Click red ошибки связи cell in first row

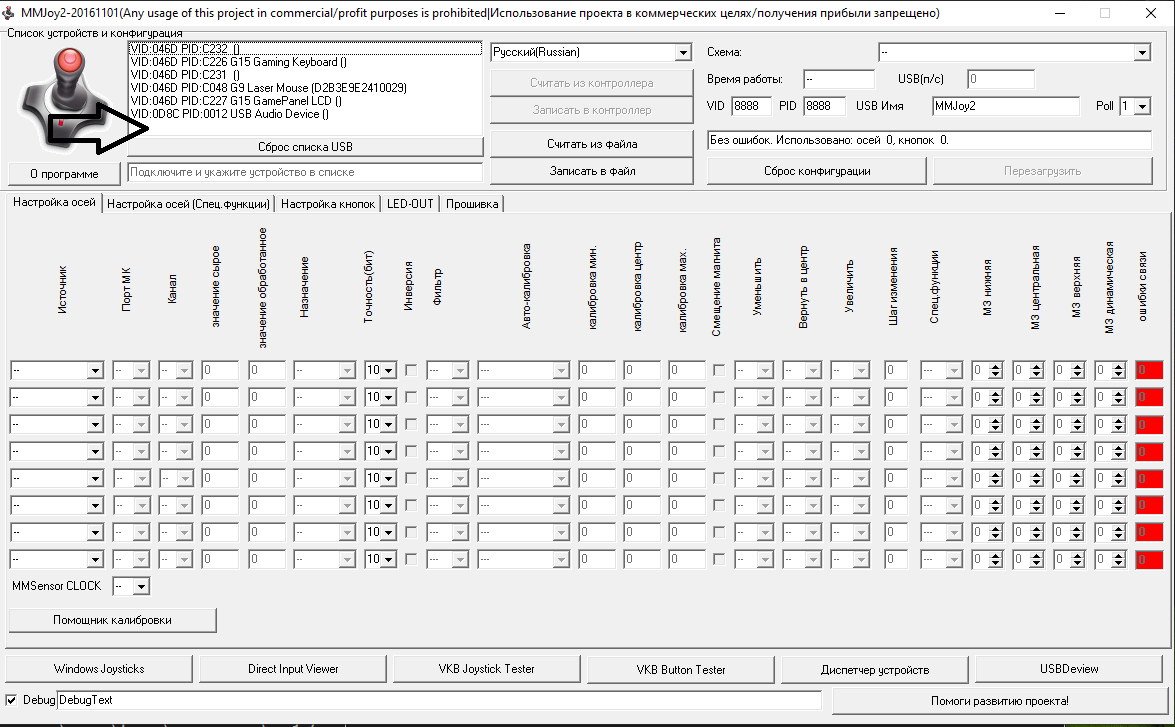1150,370
